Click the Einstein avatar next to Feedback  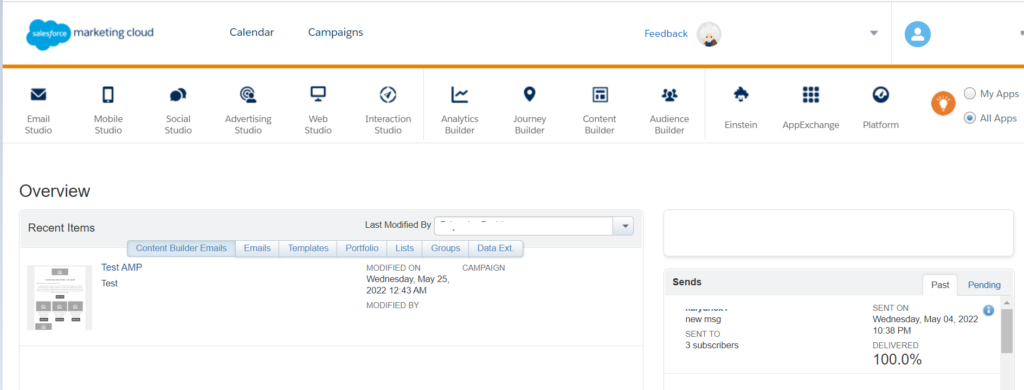(709, 34)
